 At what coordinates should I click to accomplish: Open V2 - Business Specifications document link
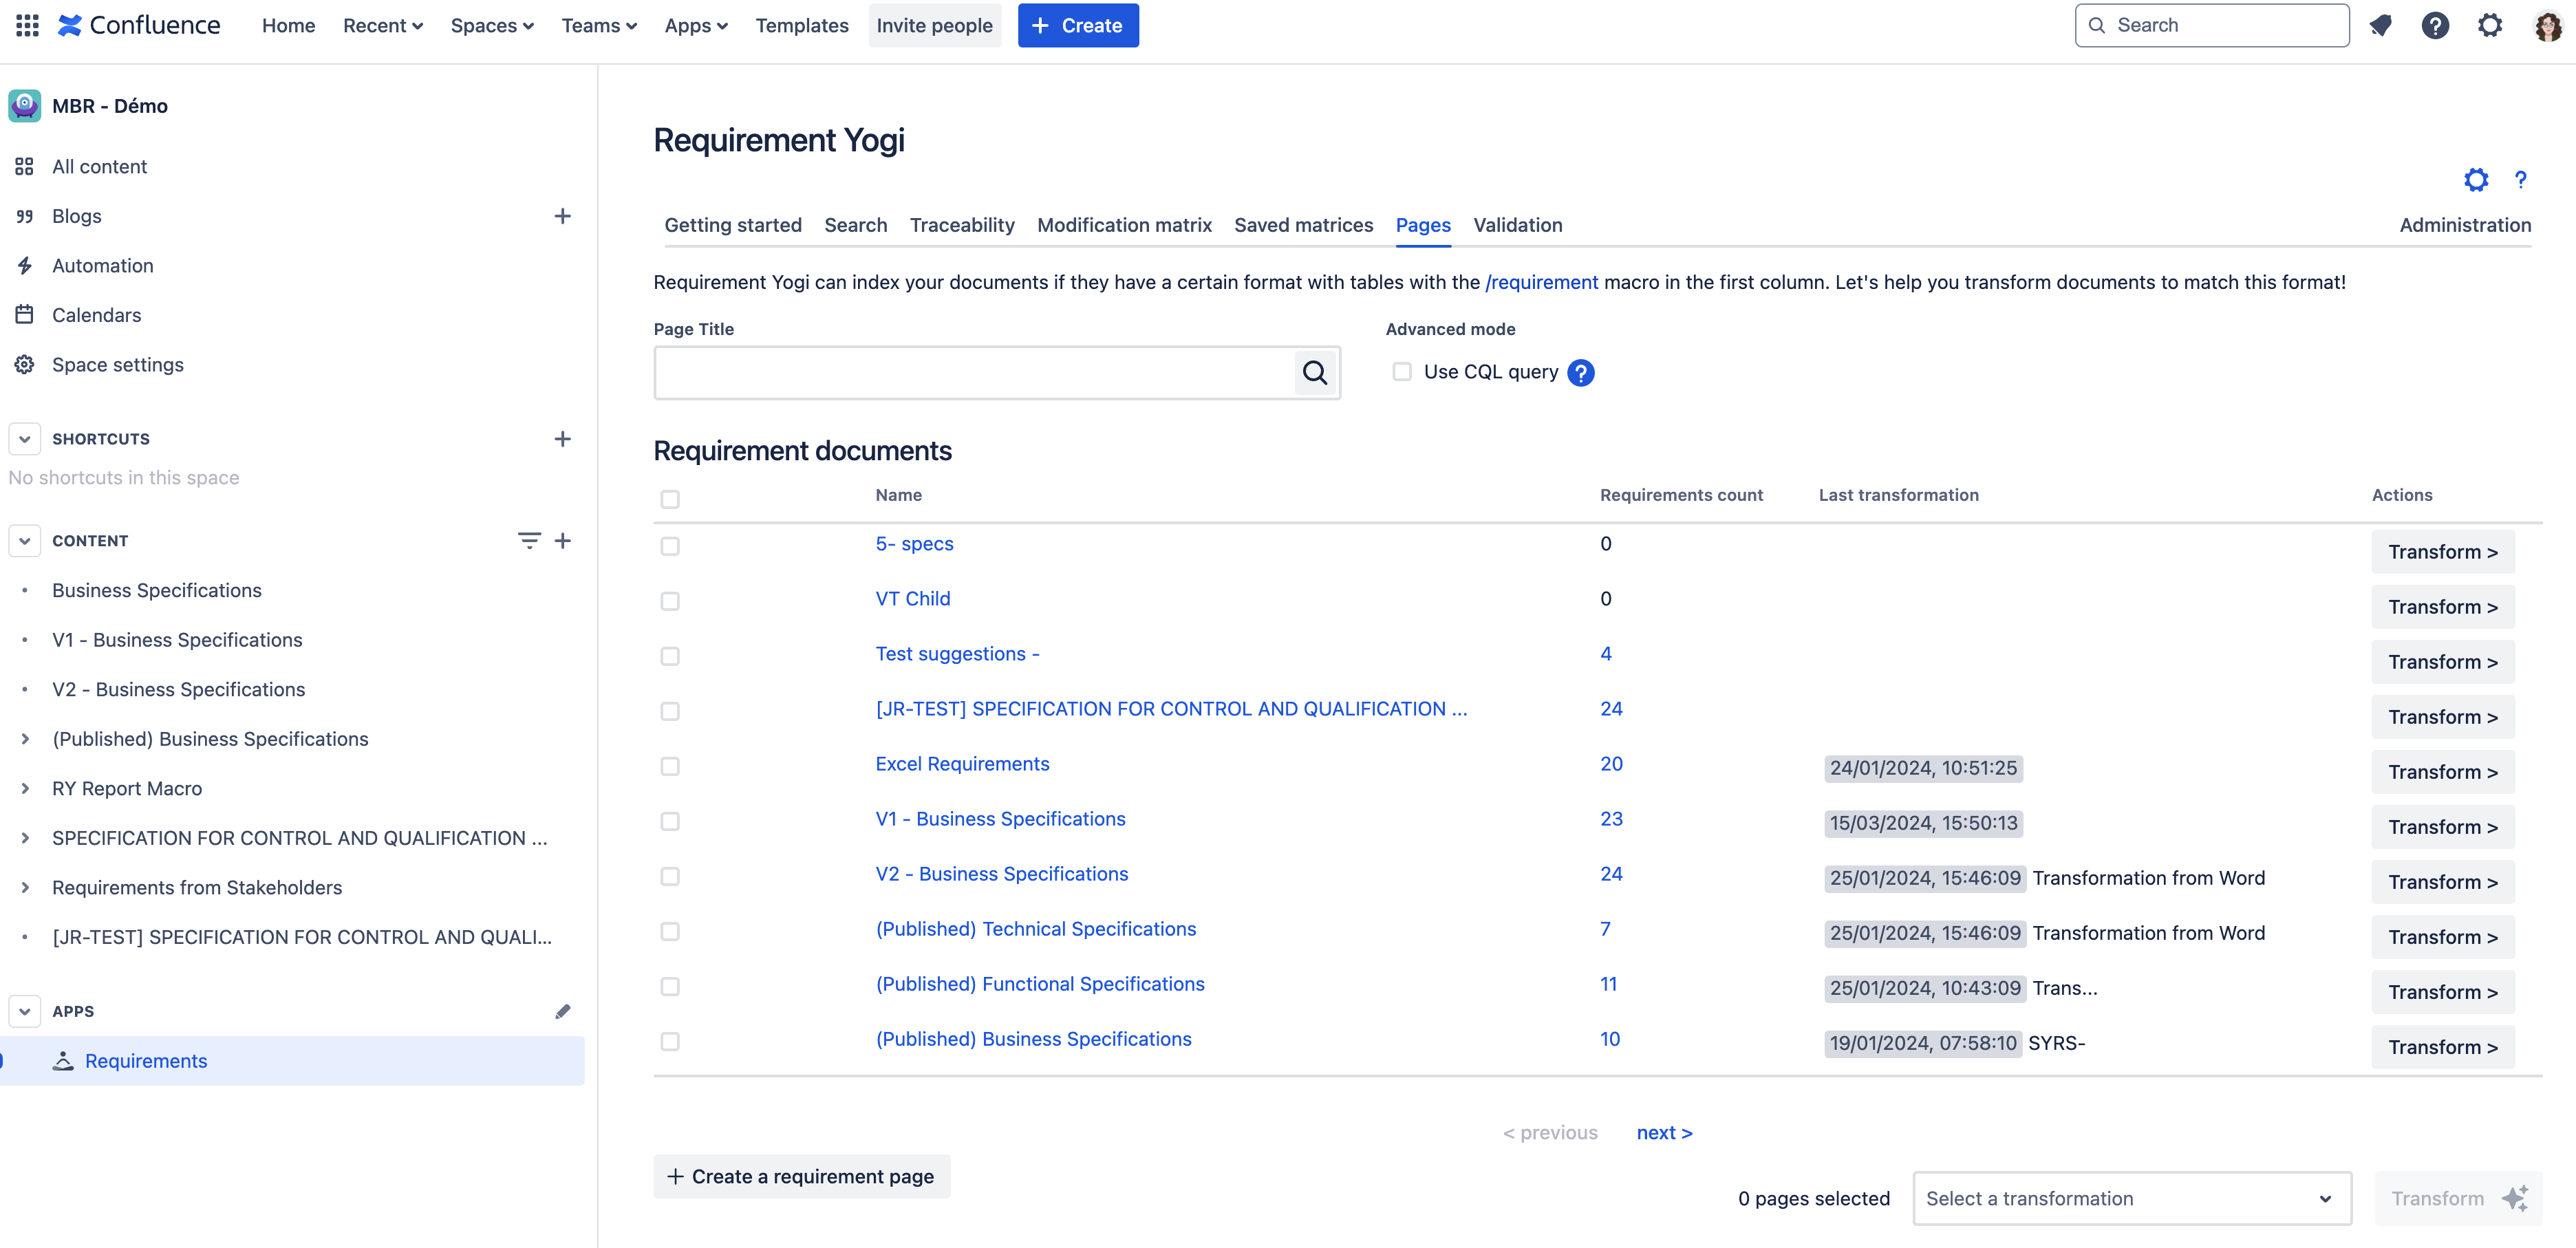1001,874
